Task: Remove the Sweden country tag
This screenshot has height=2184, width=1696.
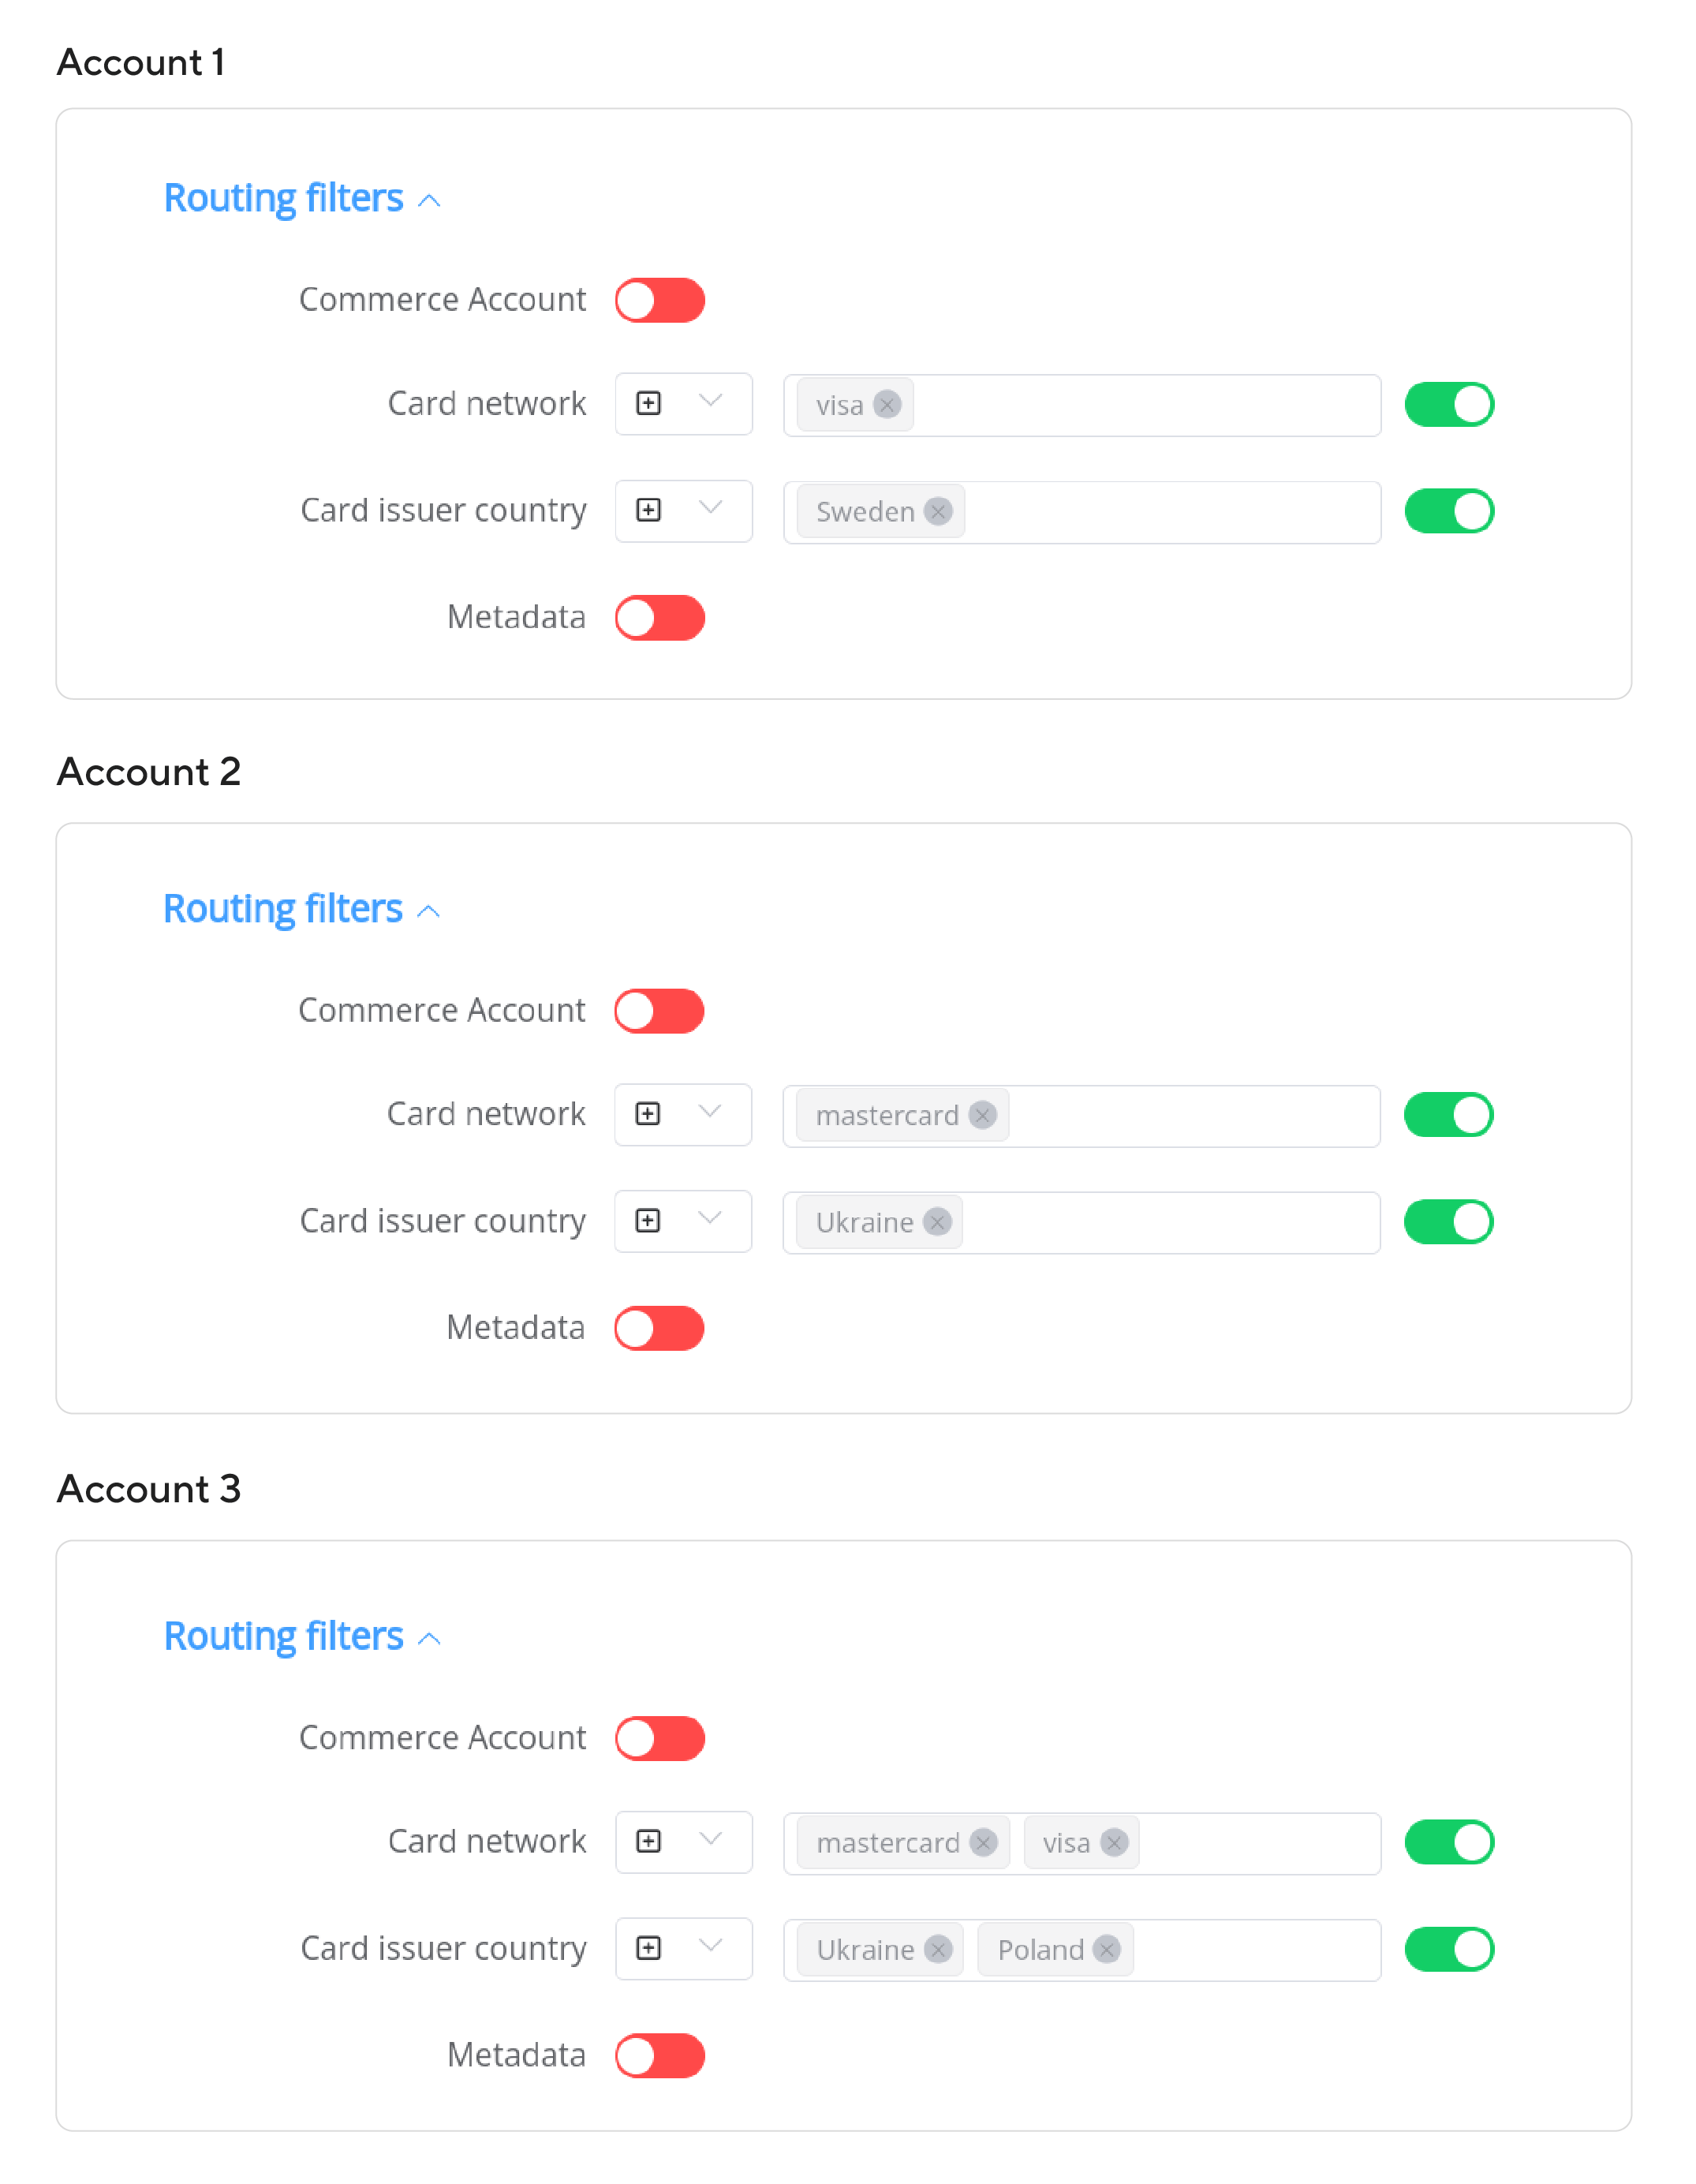Action: [x=938, y=512]
